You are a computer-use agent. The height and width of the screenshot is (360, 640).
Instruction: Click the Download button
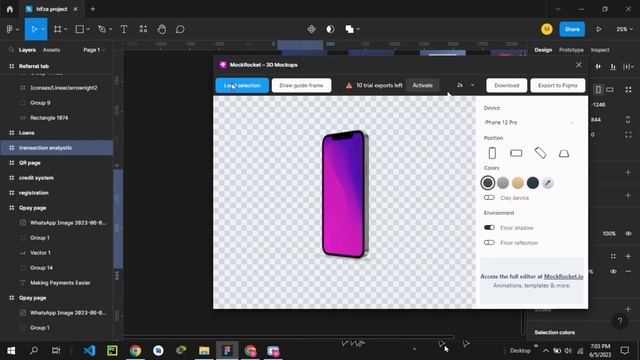point(507,85)
